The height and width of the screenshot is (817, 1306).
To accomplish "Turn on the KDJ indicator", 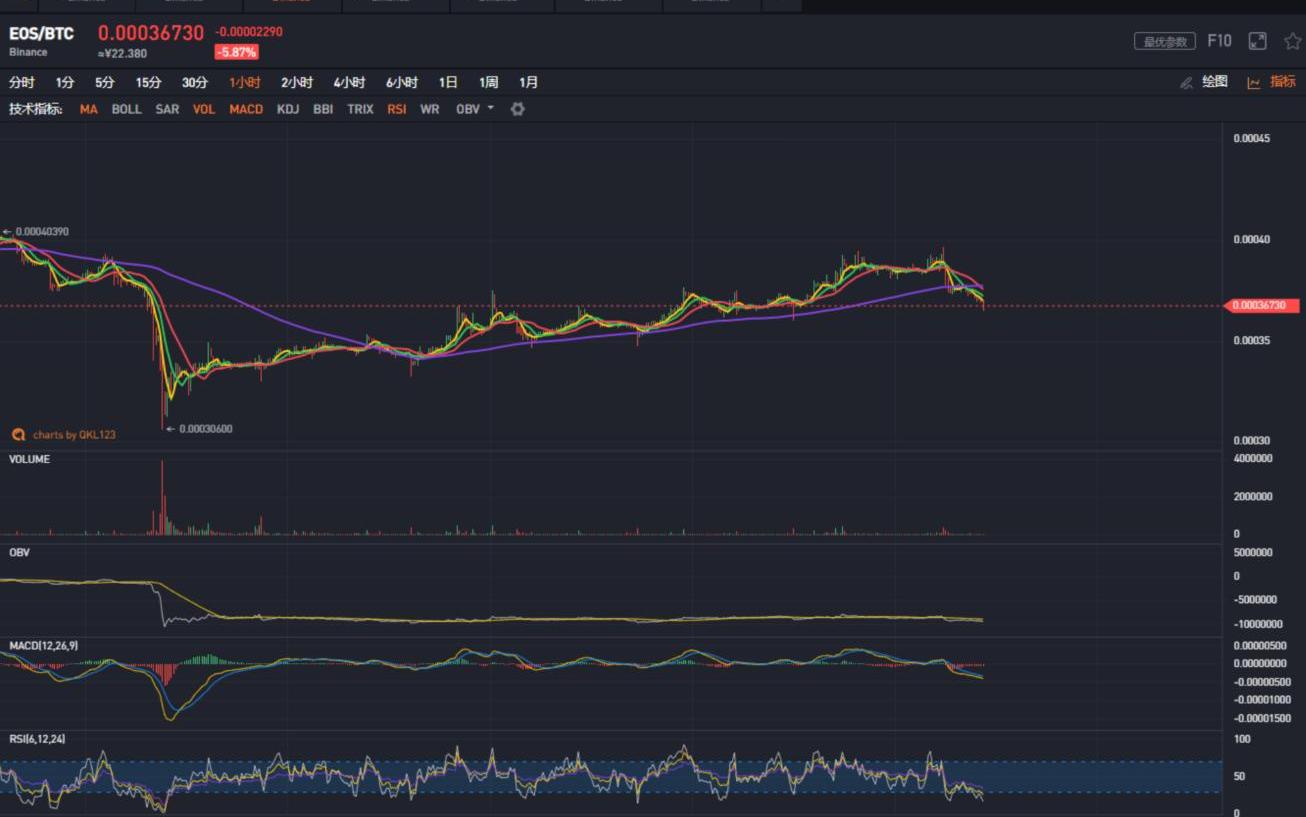I will coord(288,109).
